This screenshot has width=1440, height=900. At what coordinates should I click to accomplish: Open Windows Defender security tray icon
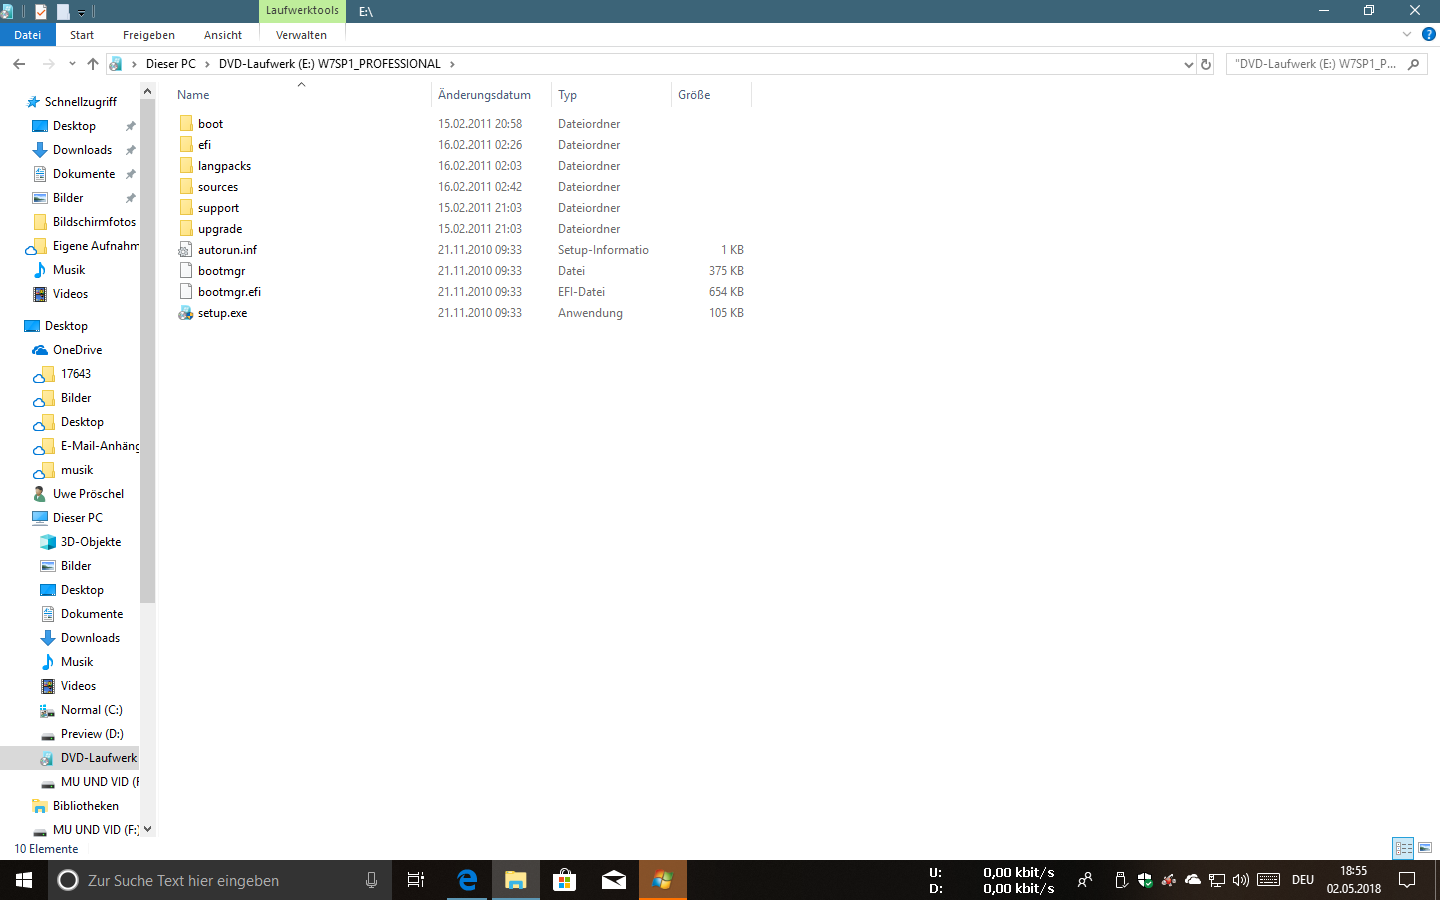(1145, 880)
